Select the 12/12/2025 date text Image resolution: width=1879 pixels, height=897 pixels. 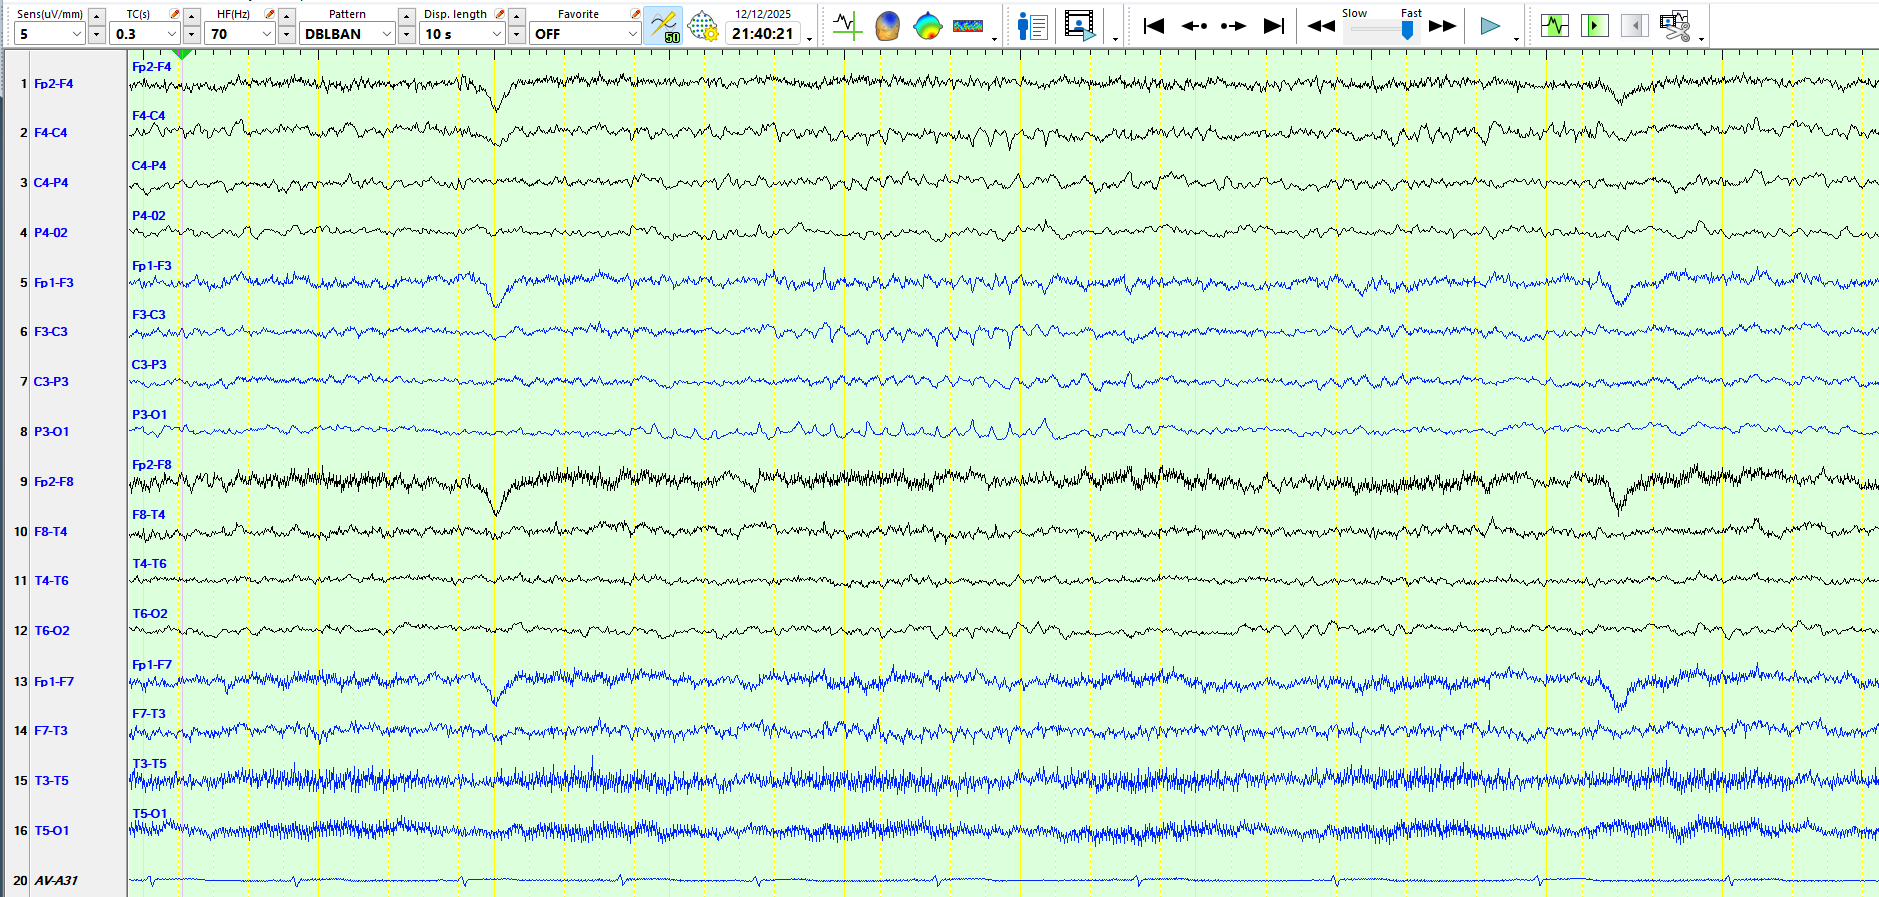click(763, 14)
